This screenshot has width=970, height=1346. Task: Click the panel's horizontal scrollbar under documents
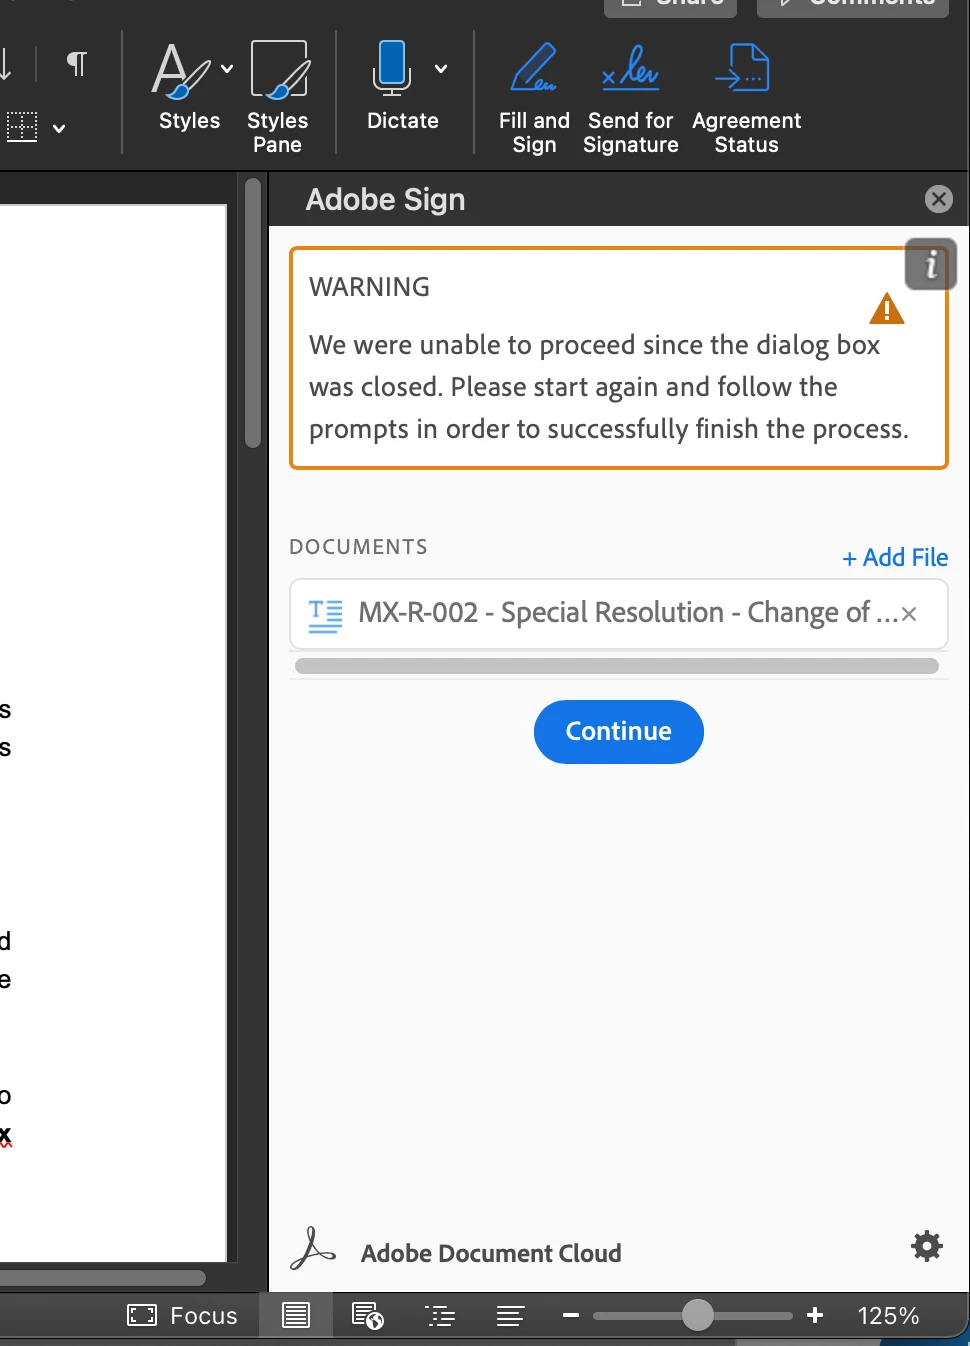tap(617, 666)
